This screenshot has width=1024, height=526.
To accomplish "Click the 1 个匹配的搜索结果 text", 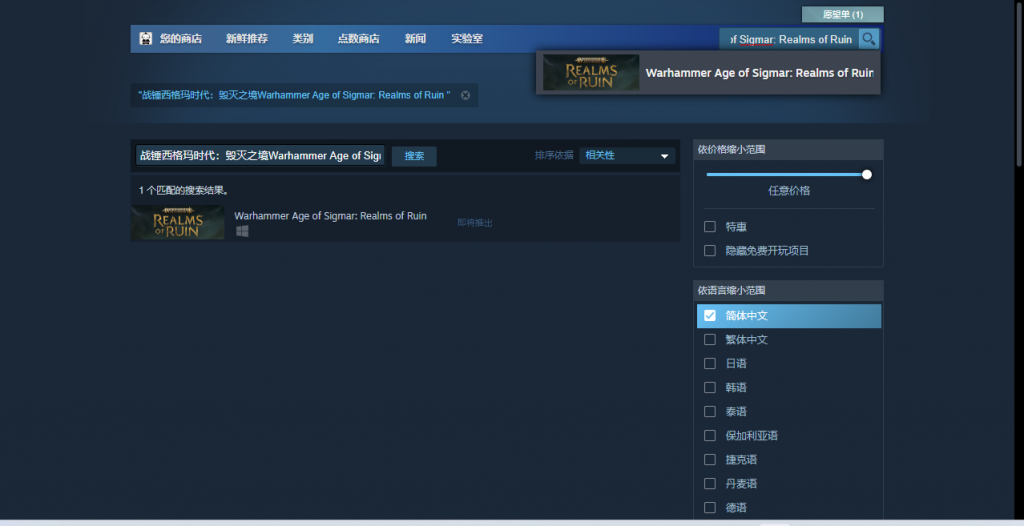I will click(184, 191).
